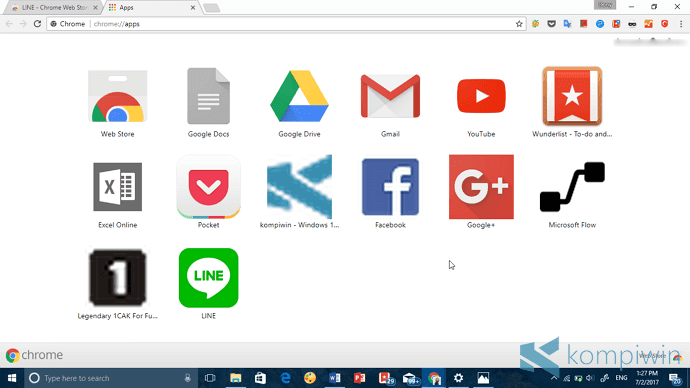
Task: Open the YouTube app
Action: pos(481,96)
